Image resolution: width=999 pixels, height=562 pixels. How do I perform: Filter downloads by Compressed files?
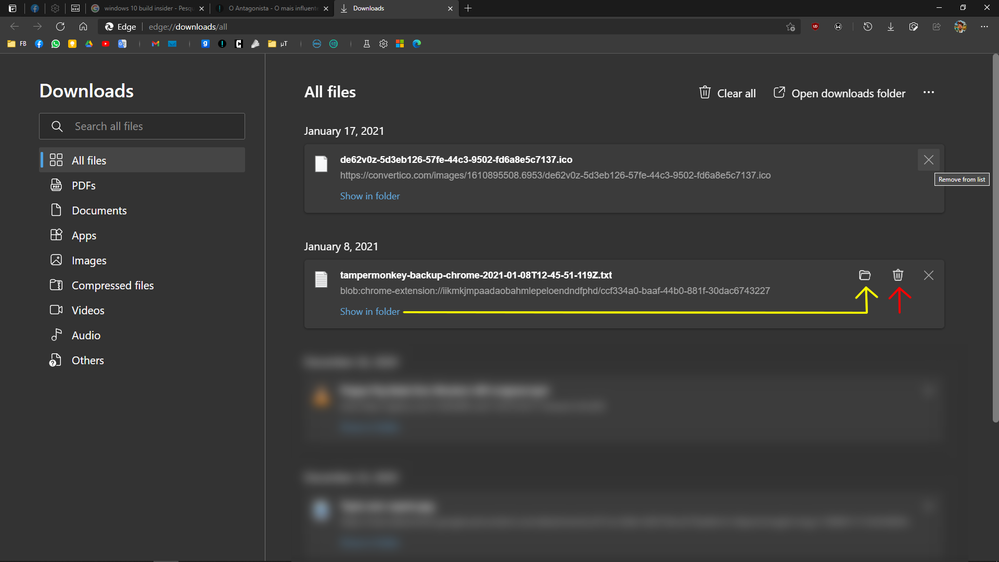click(141, 285)
